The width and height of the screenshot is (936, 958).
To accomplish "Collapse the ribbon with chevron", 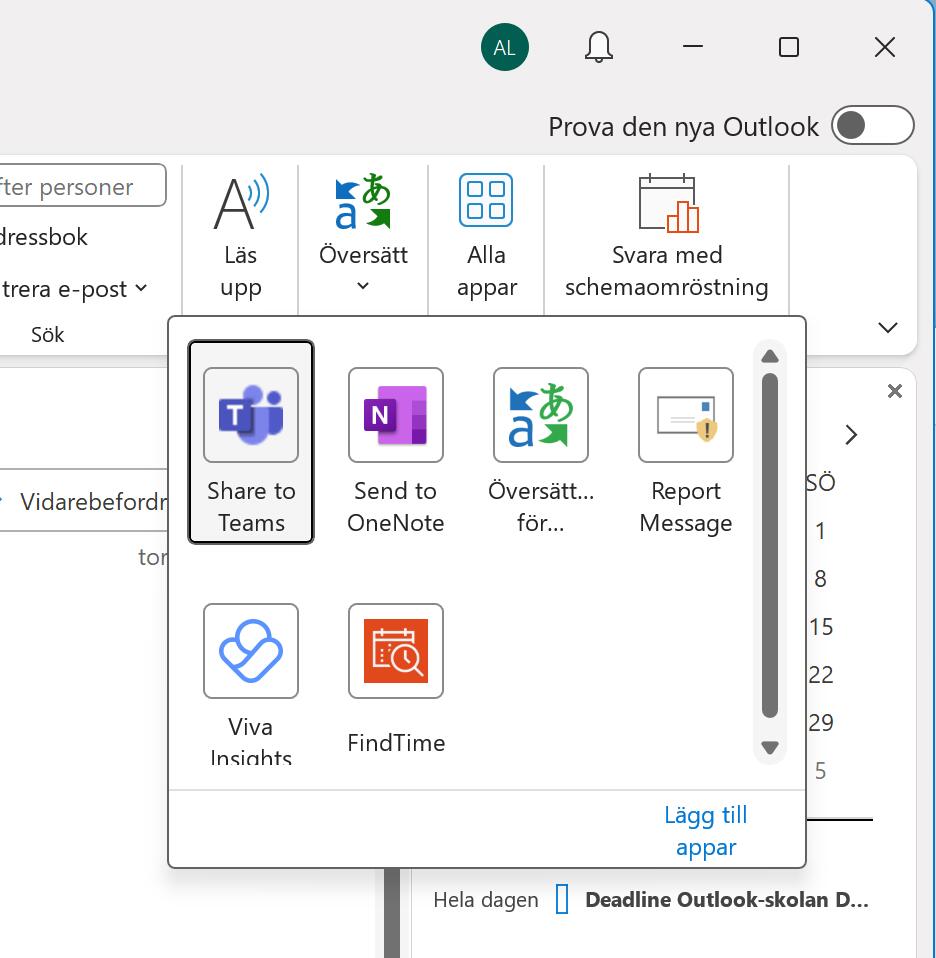I will 887,327.
